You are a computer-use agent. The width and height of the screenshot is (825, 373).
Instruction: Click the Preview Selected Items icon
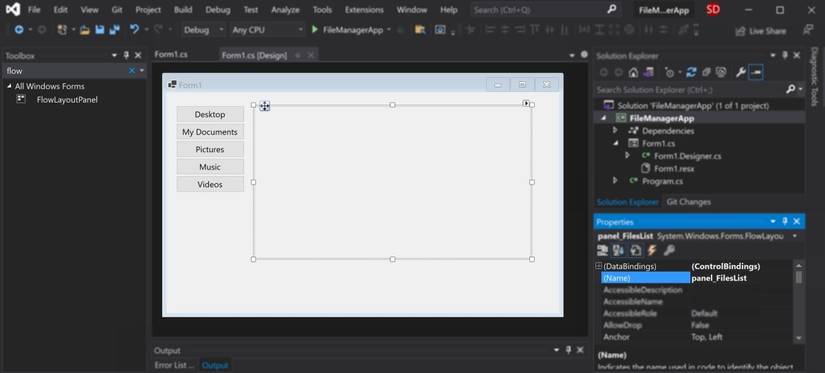point(756,72)
